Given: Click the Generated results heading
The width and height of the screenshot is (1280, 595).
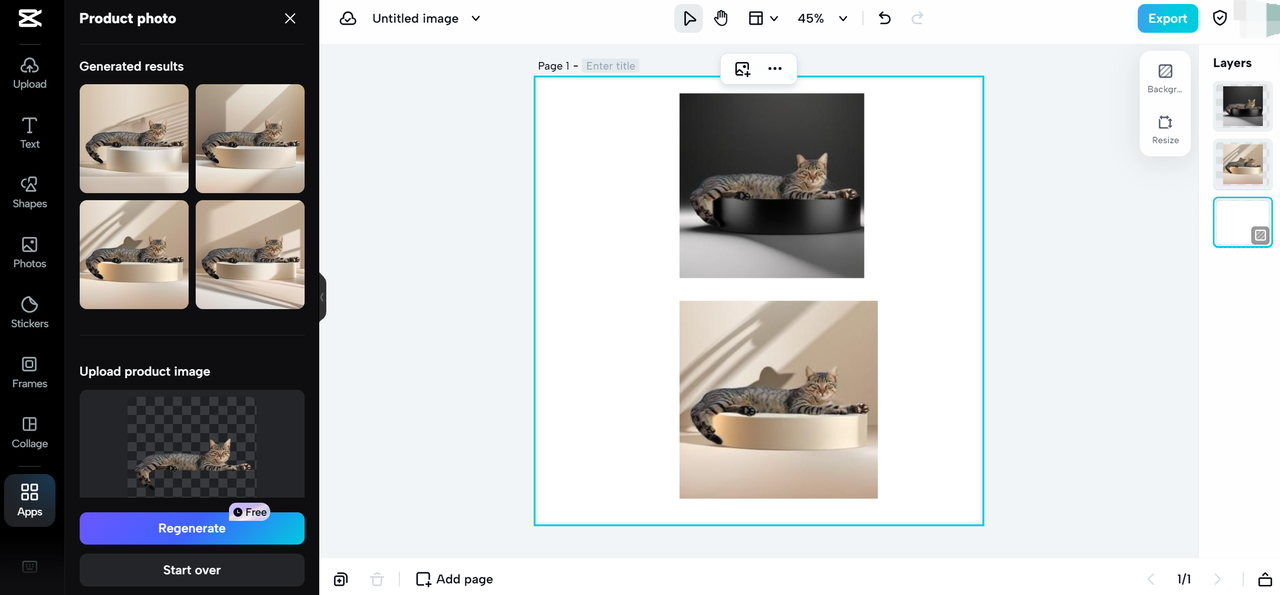Looking at the screenshot, I should click(132, 66).
